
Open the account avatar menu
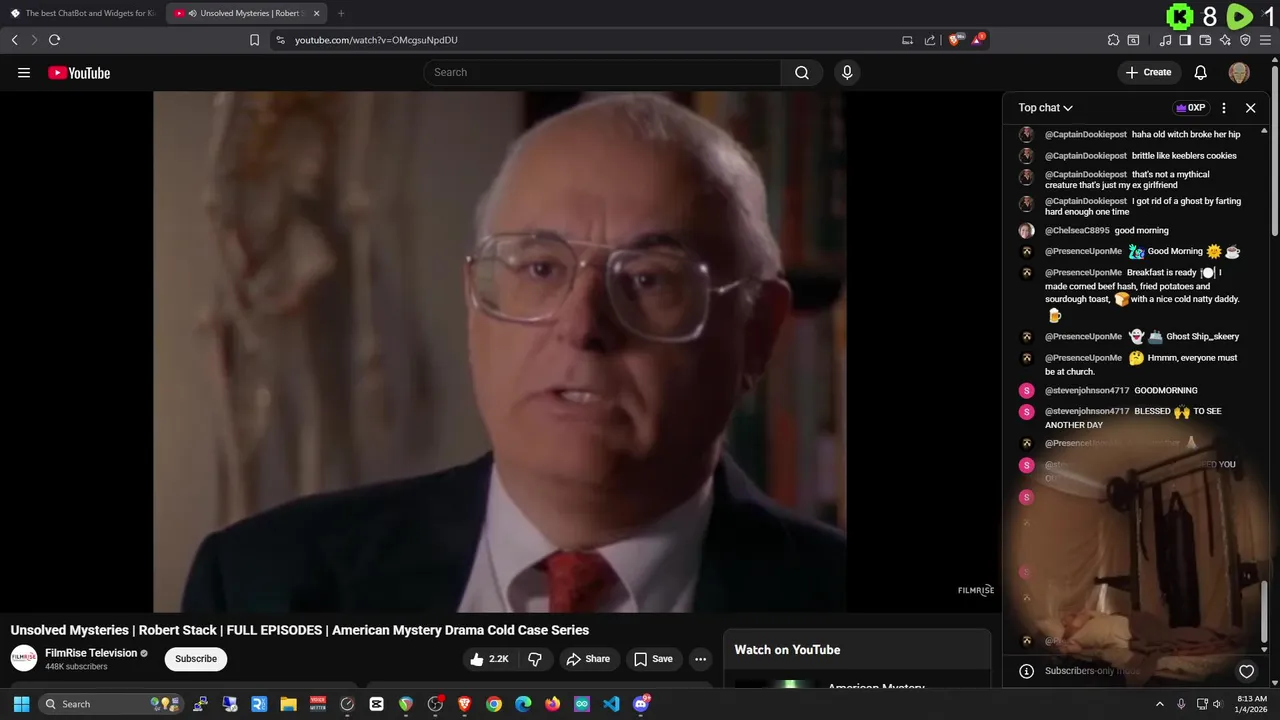1239,72
